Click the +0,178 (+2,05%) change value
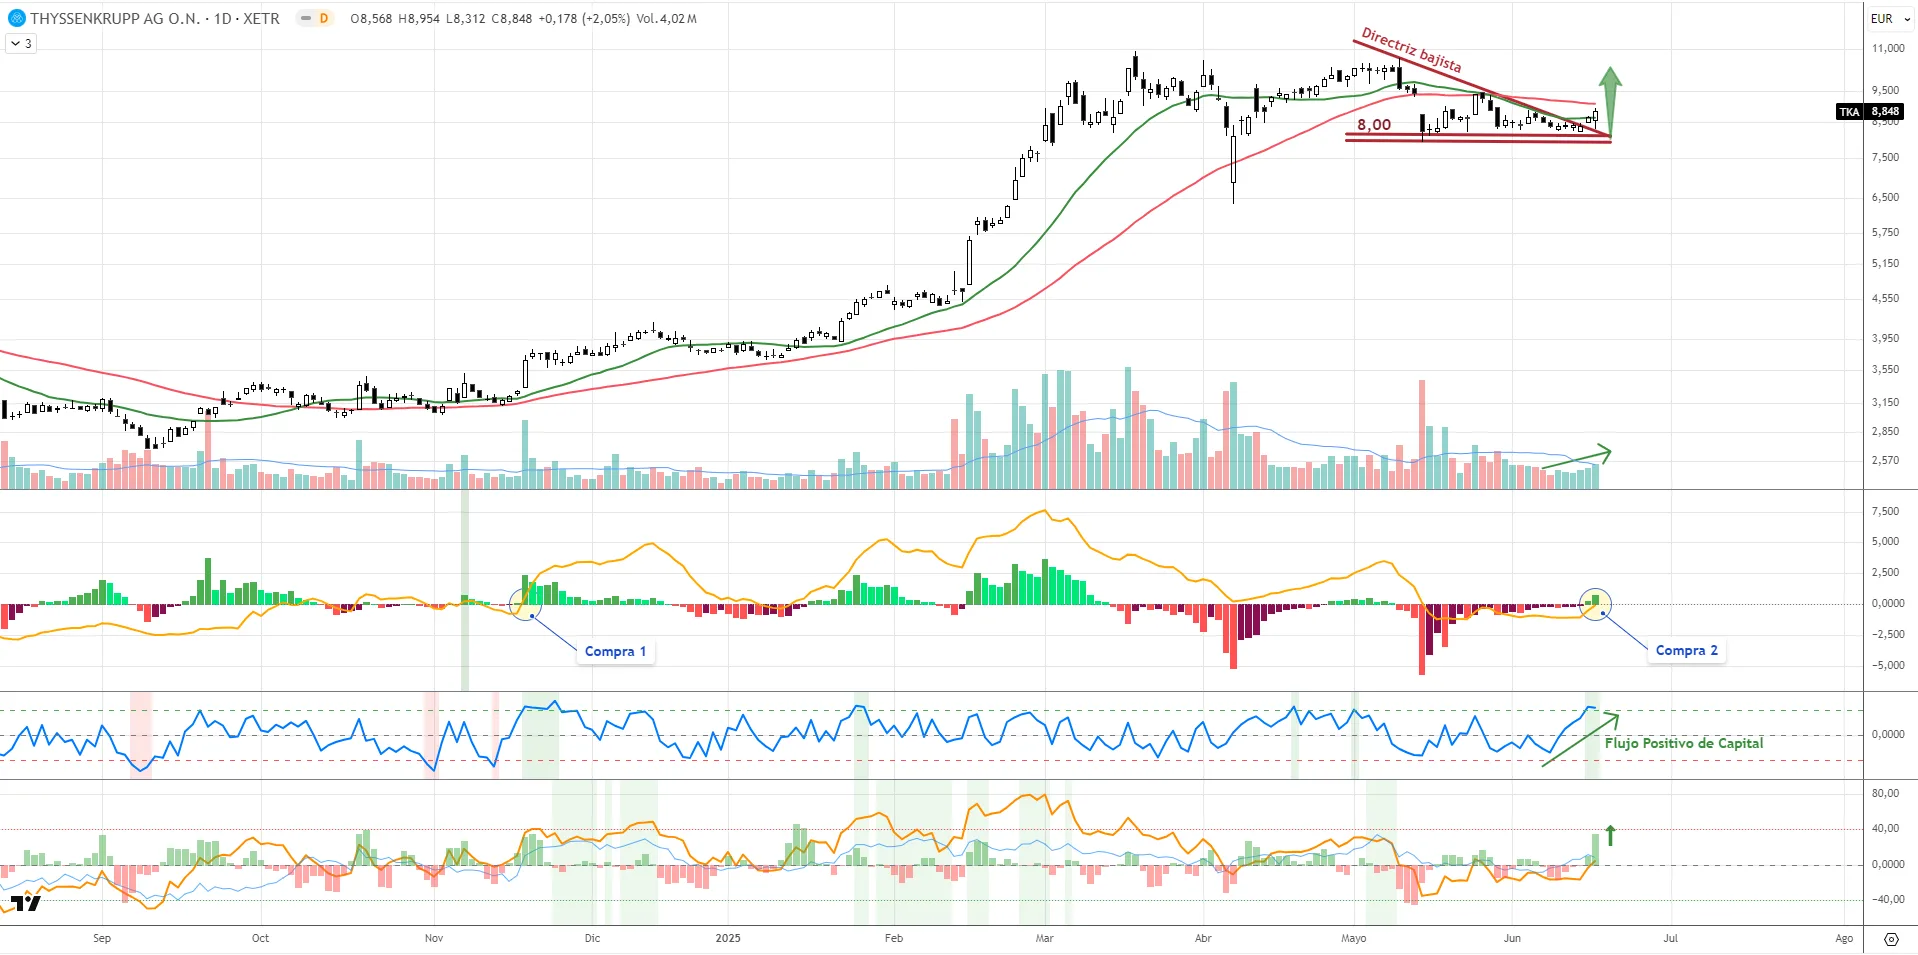 click(x=584, y=18)
